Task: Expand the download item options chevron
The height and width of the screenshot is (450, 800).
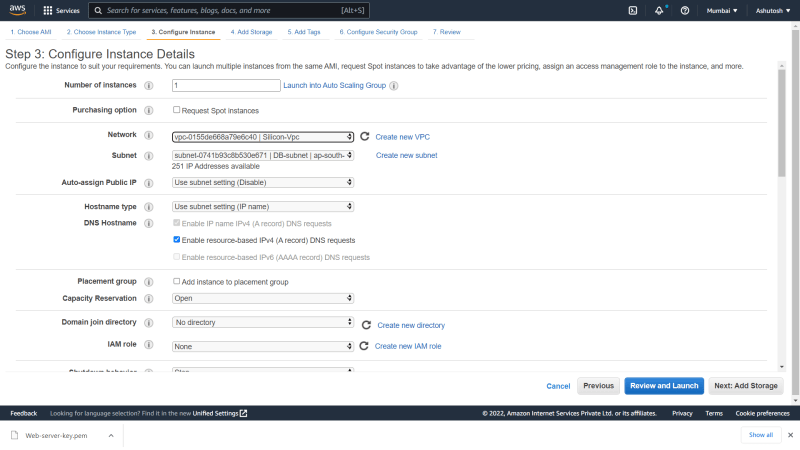Action: 111,435
